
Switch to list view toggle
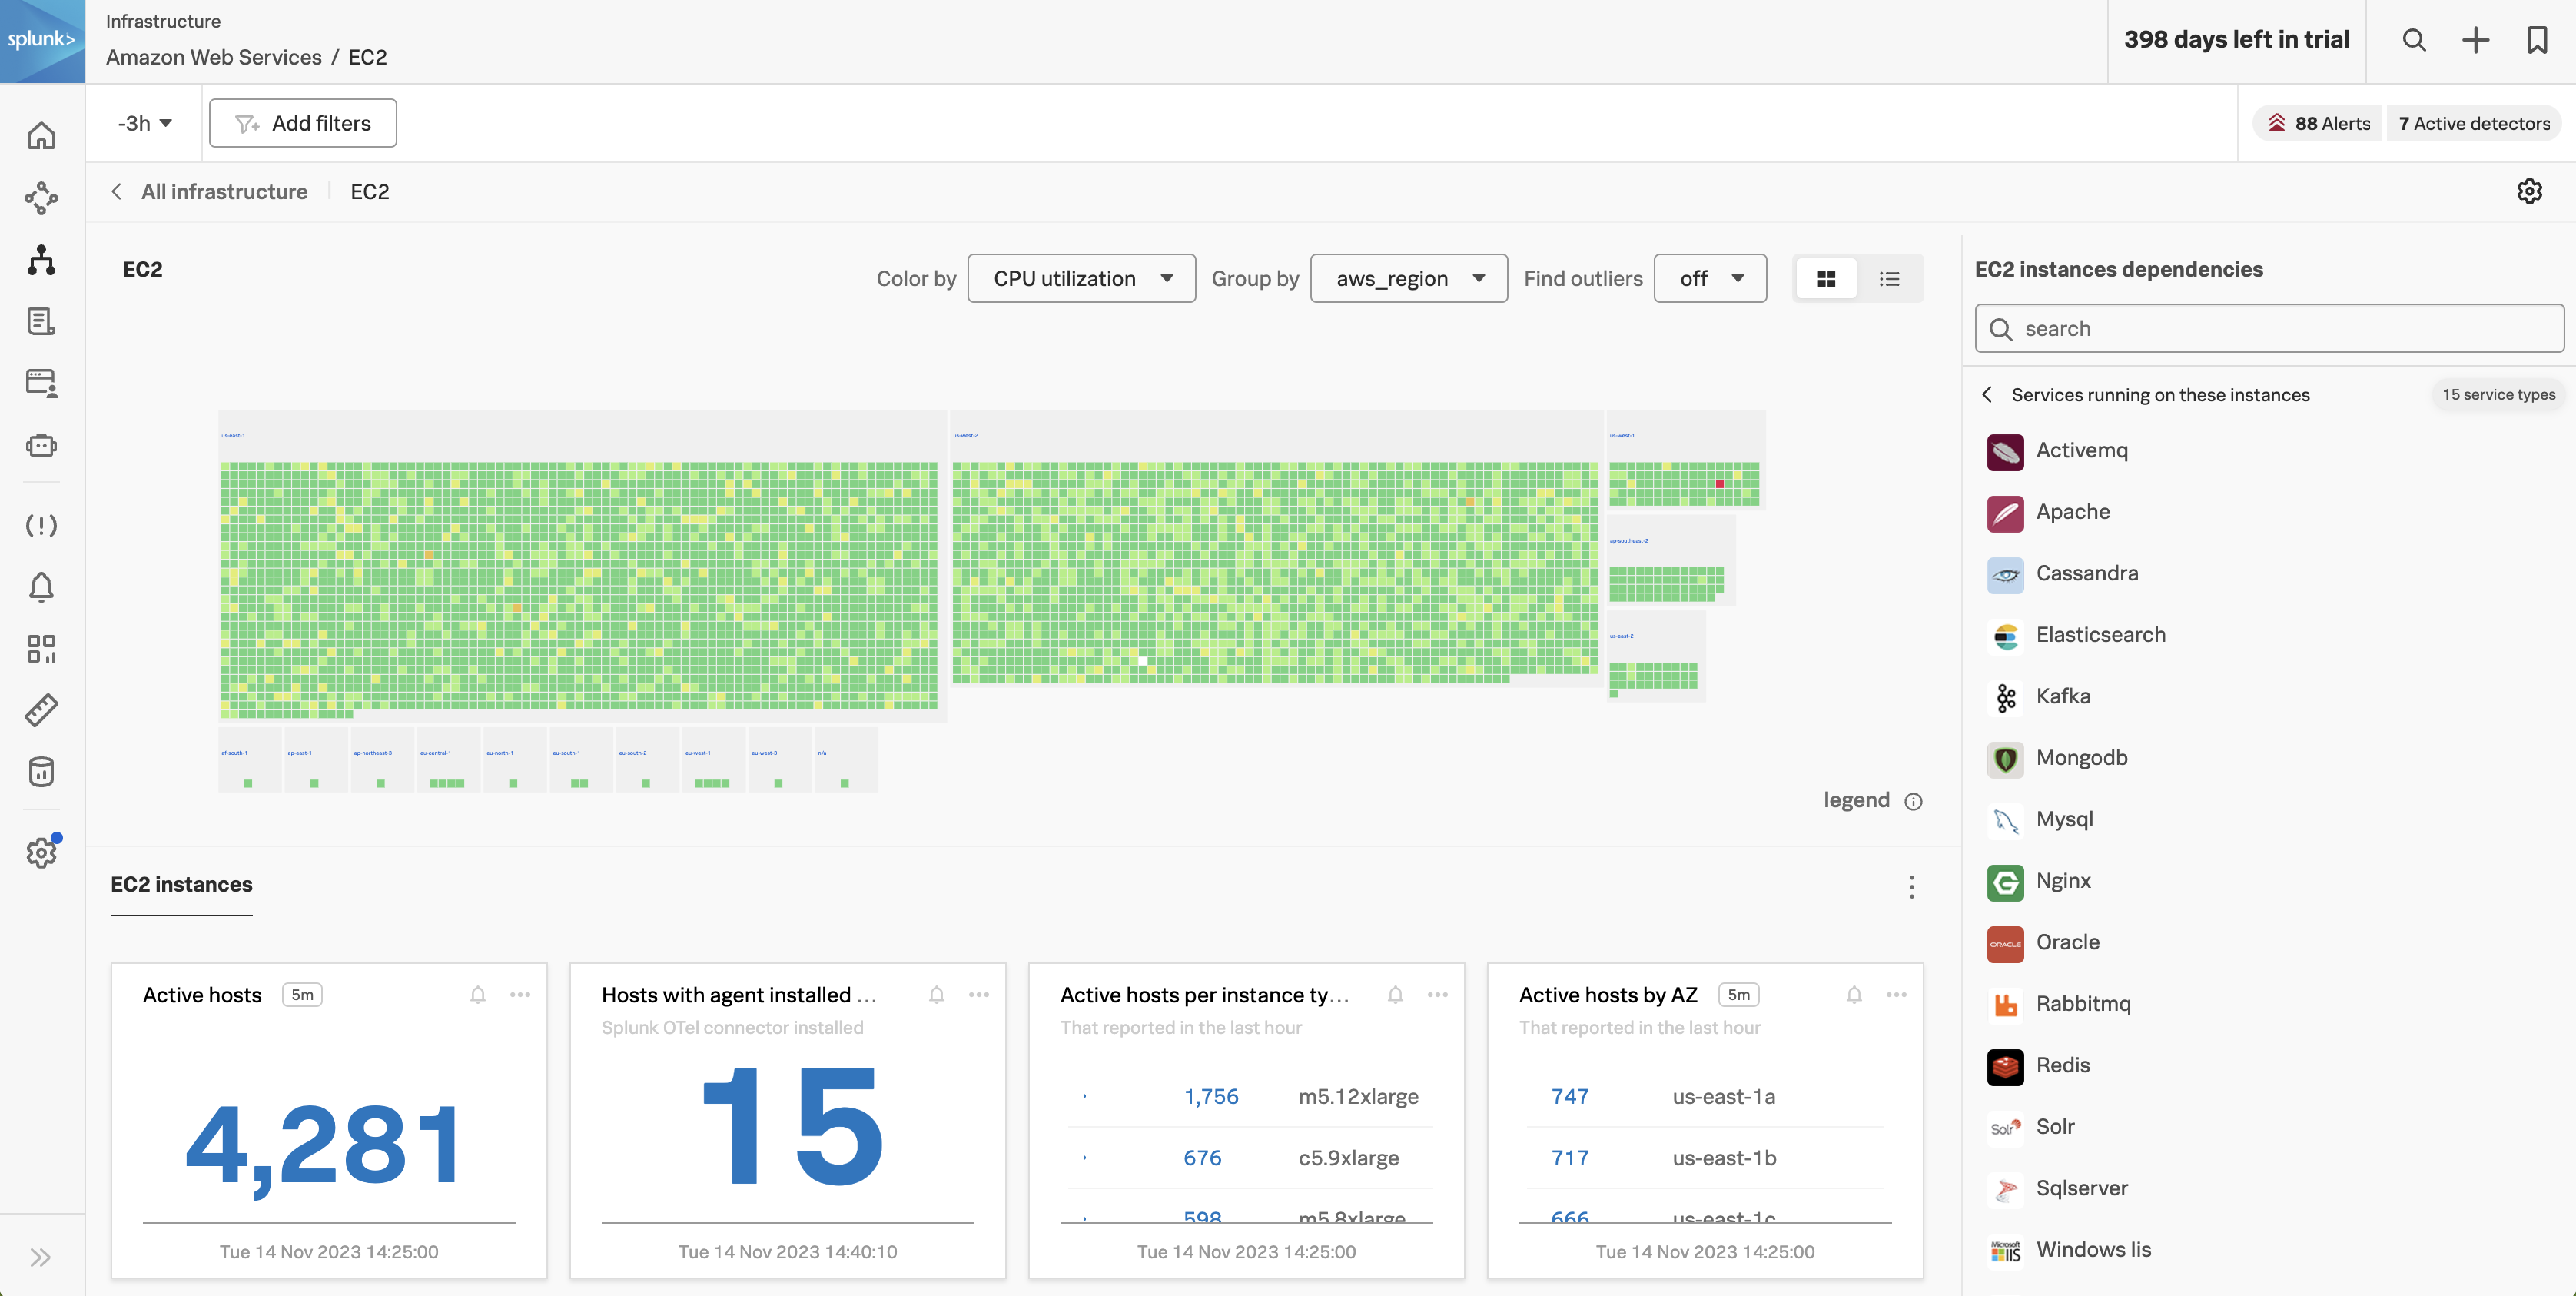(x=1889, y=279)
